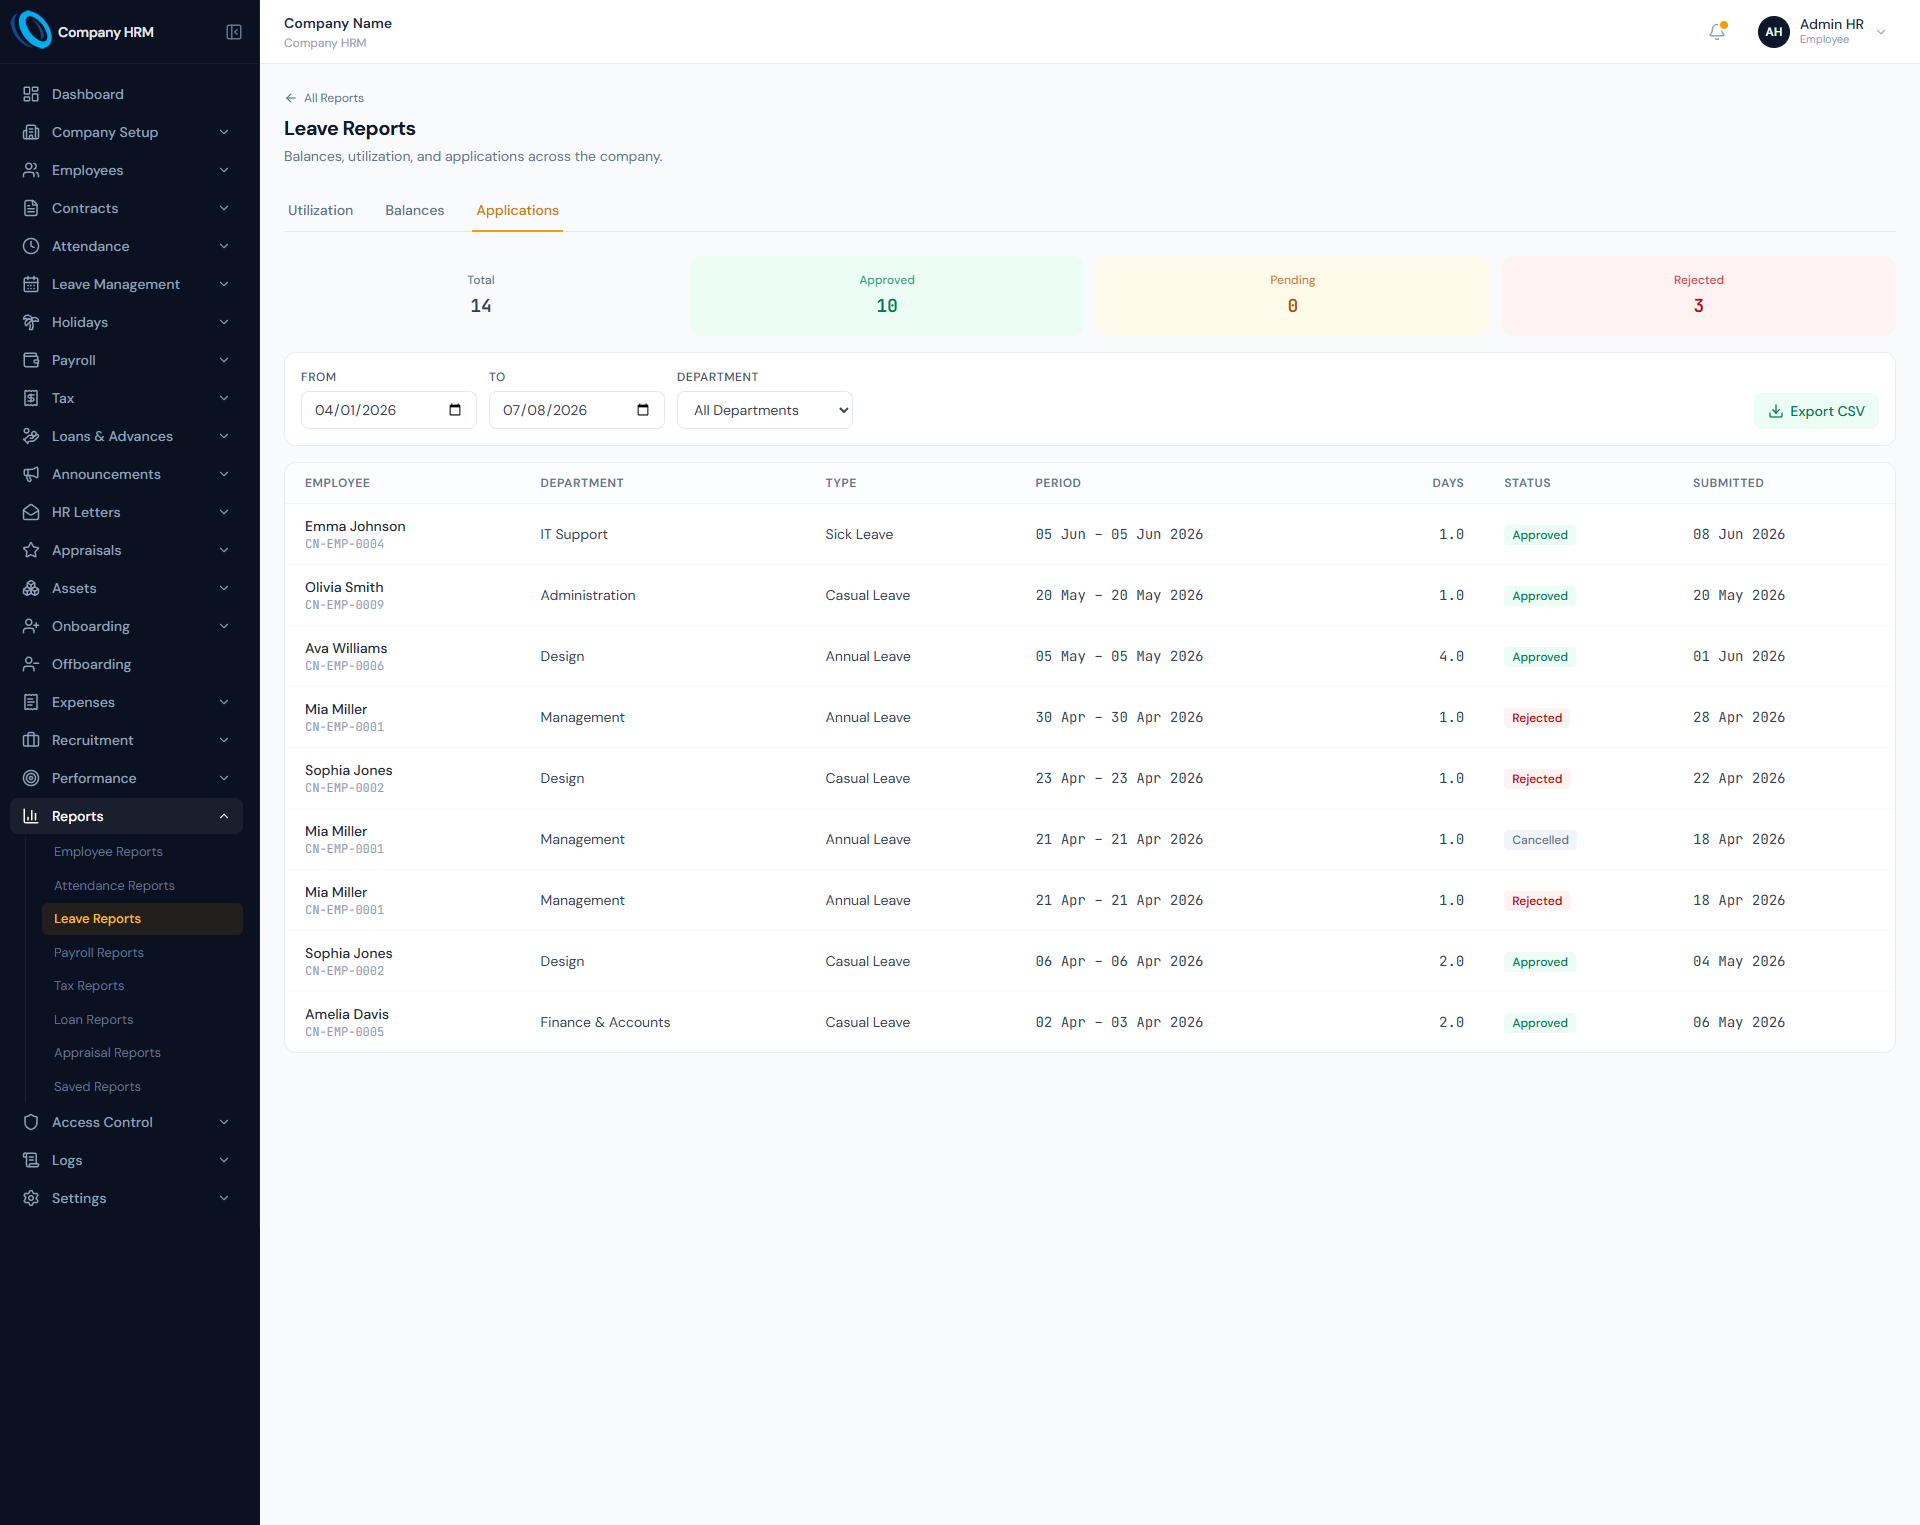This screenshot has height=1525, width=1920.
Task: Go back via All Reports link
Action: point(324,98)
